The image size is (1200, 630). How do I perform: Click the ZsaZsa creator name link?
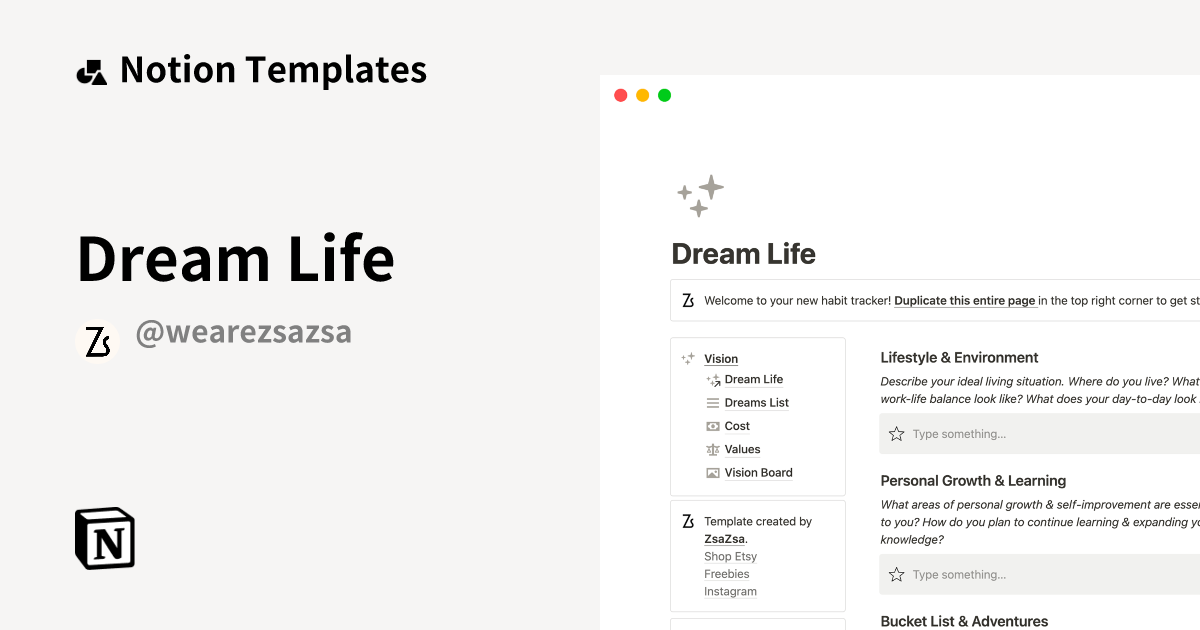click(724, 538)
